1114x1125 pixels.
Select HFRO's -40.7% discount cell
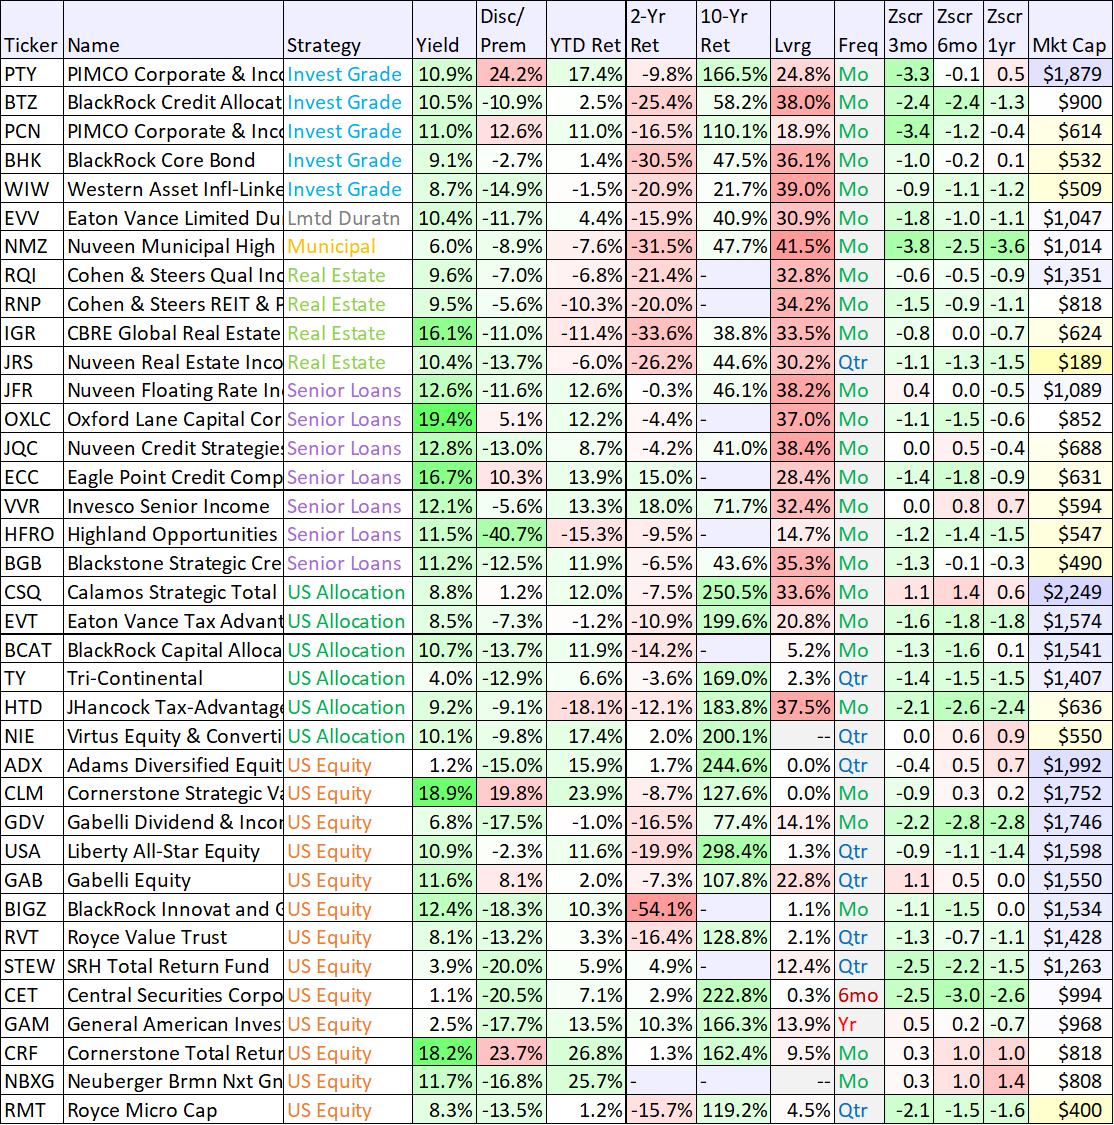[511, 535]
